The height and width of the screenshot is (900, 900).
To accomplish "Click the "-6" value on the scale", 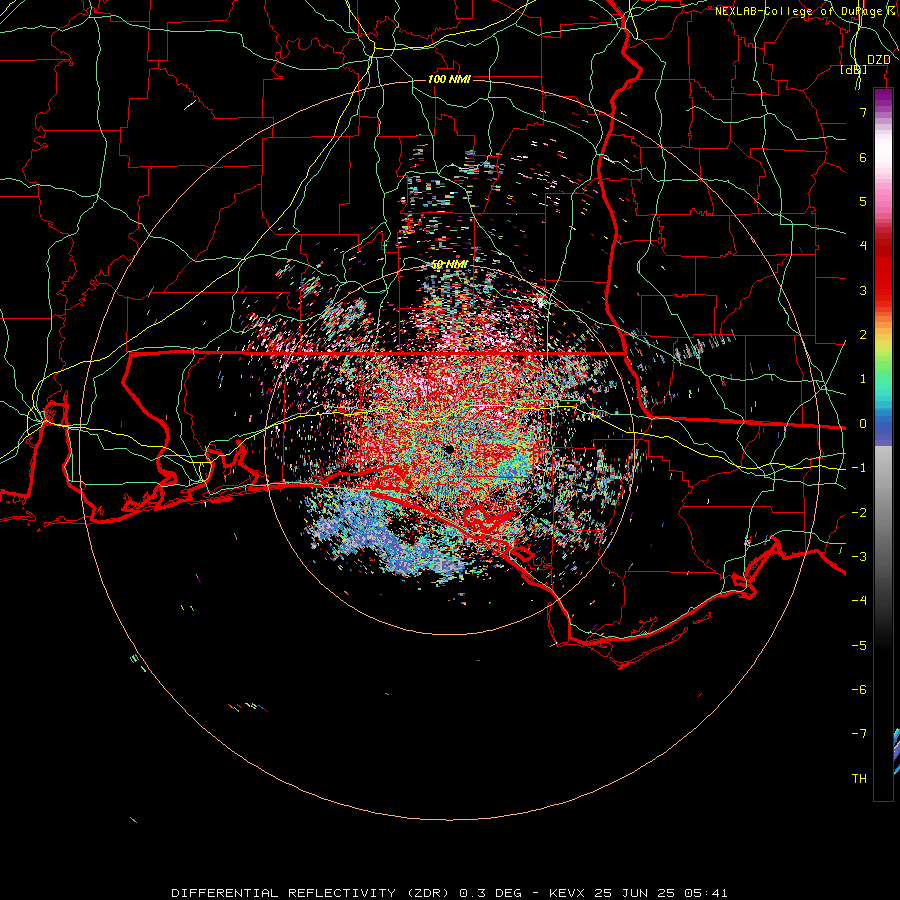I will (859, 690).
